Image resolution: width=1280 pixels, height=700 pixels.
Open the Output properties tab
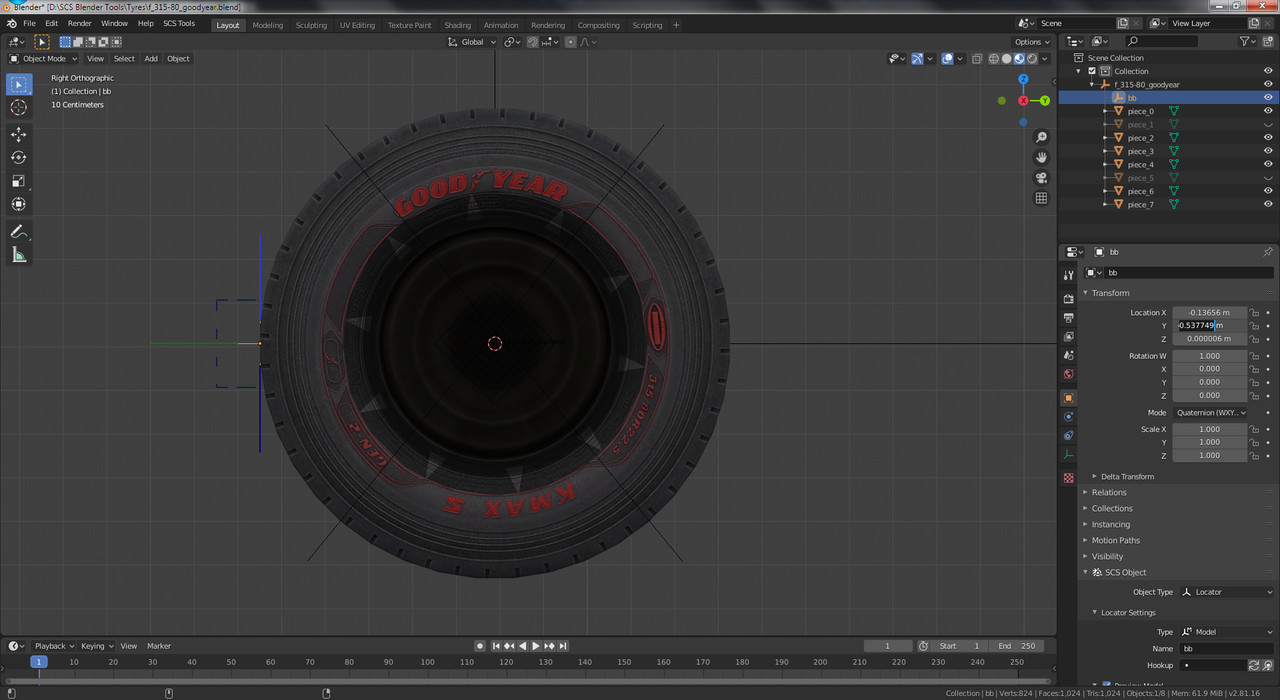[x=1069, y=318]
